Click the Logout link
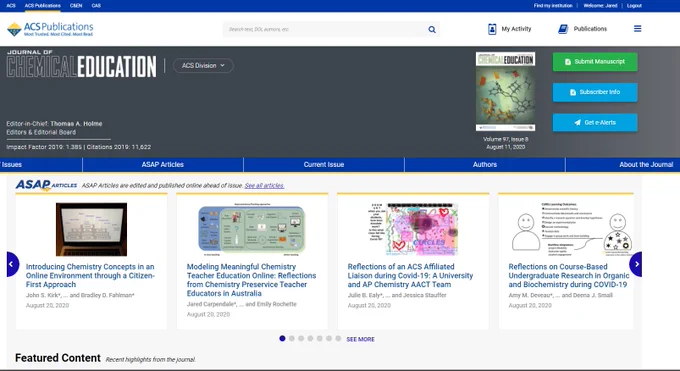Viewport: 680px width, 371px height. (634, 6)
